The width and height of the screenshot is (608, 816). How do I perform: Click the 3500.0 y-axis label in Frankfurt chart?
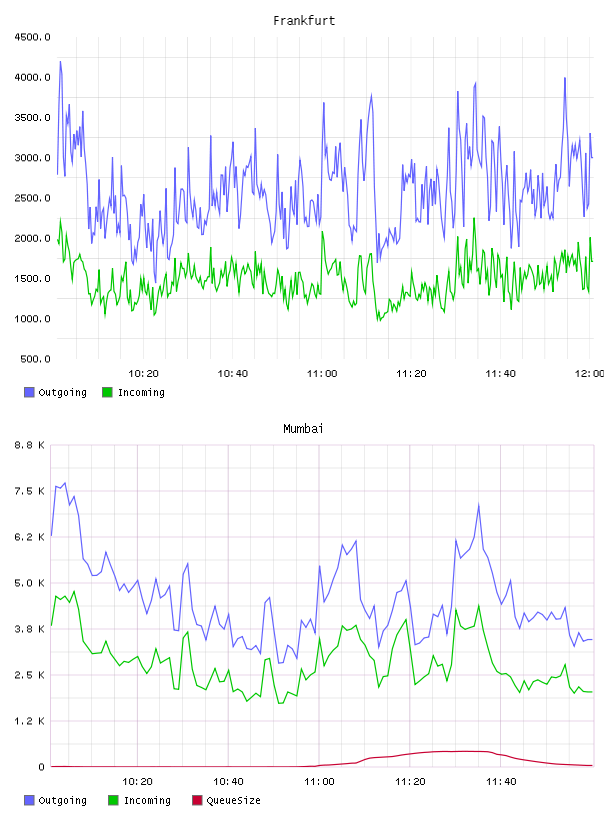32,118
